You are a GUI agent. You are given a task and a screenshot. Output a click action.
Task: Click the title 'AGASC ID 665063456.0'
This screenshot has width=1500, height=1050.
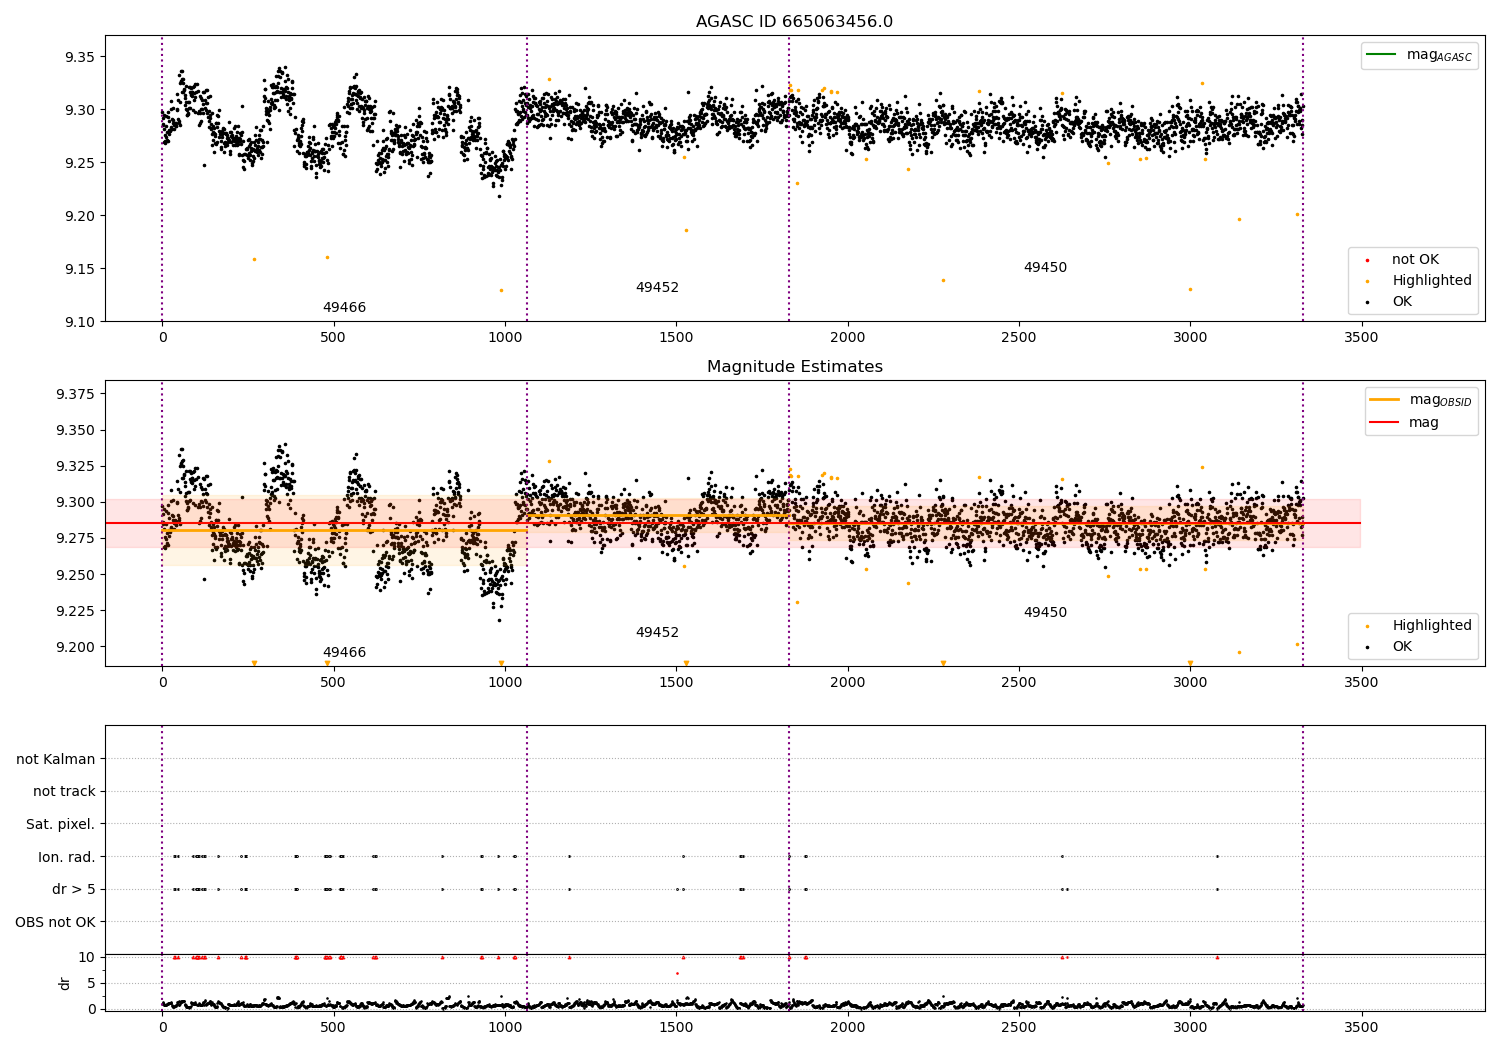(x=794, y=22)
